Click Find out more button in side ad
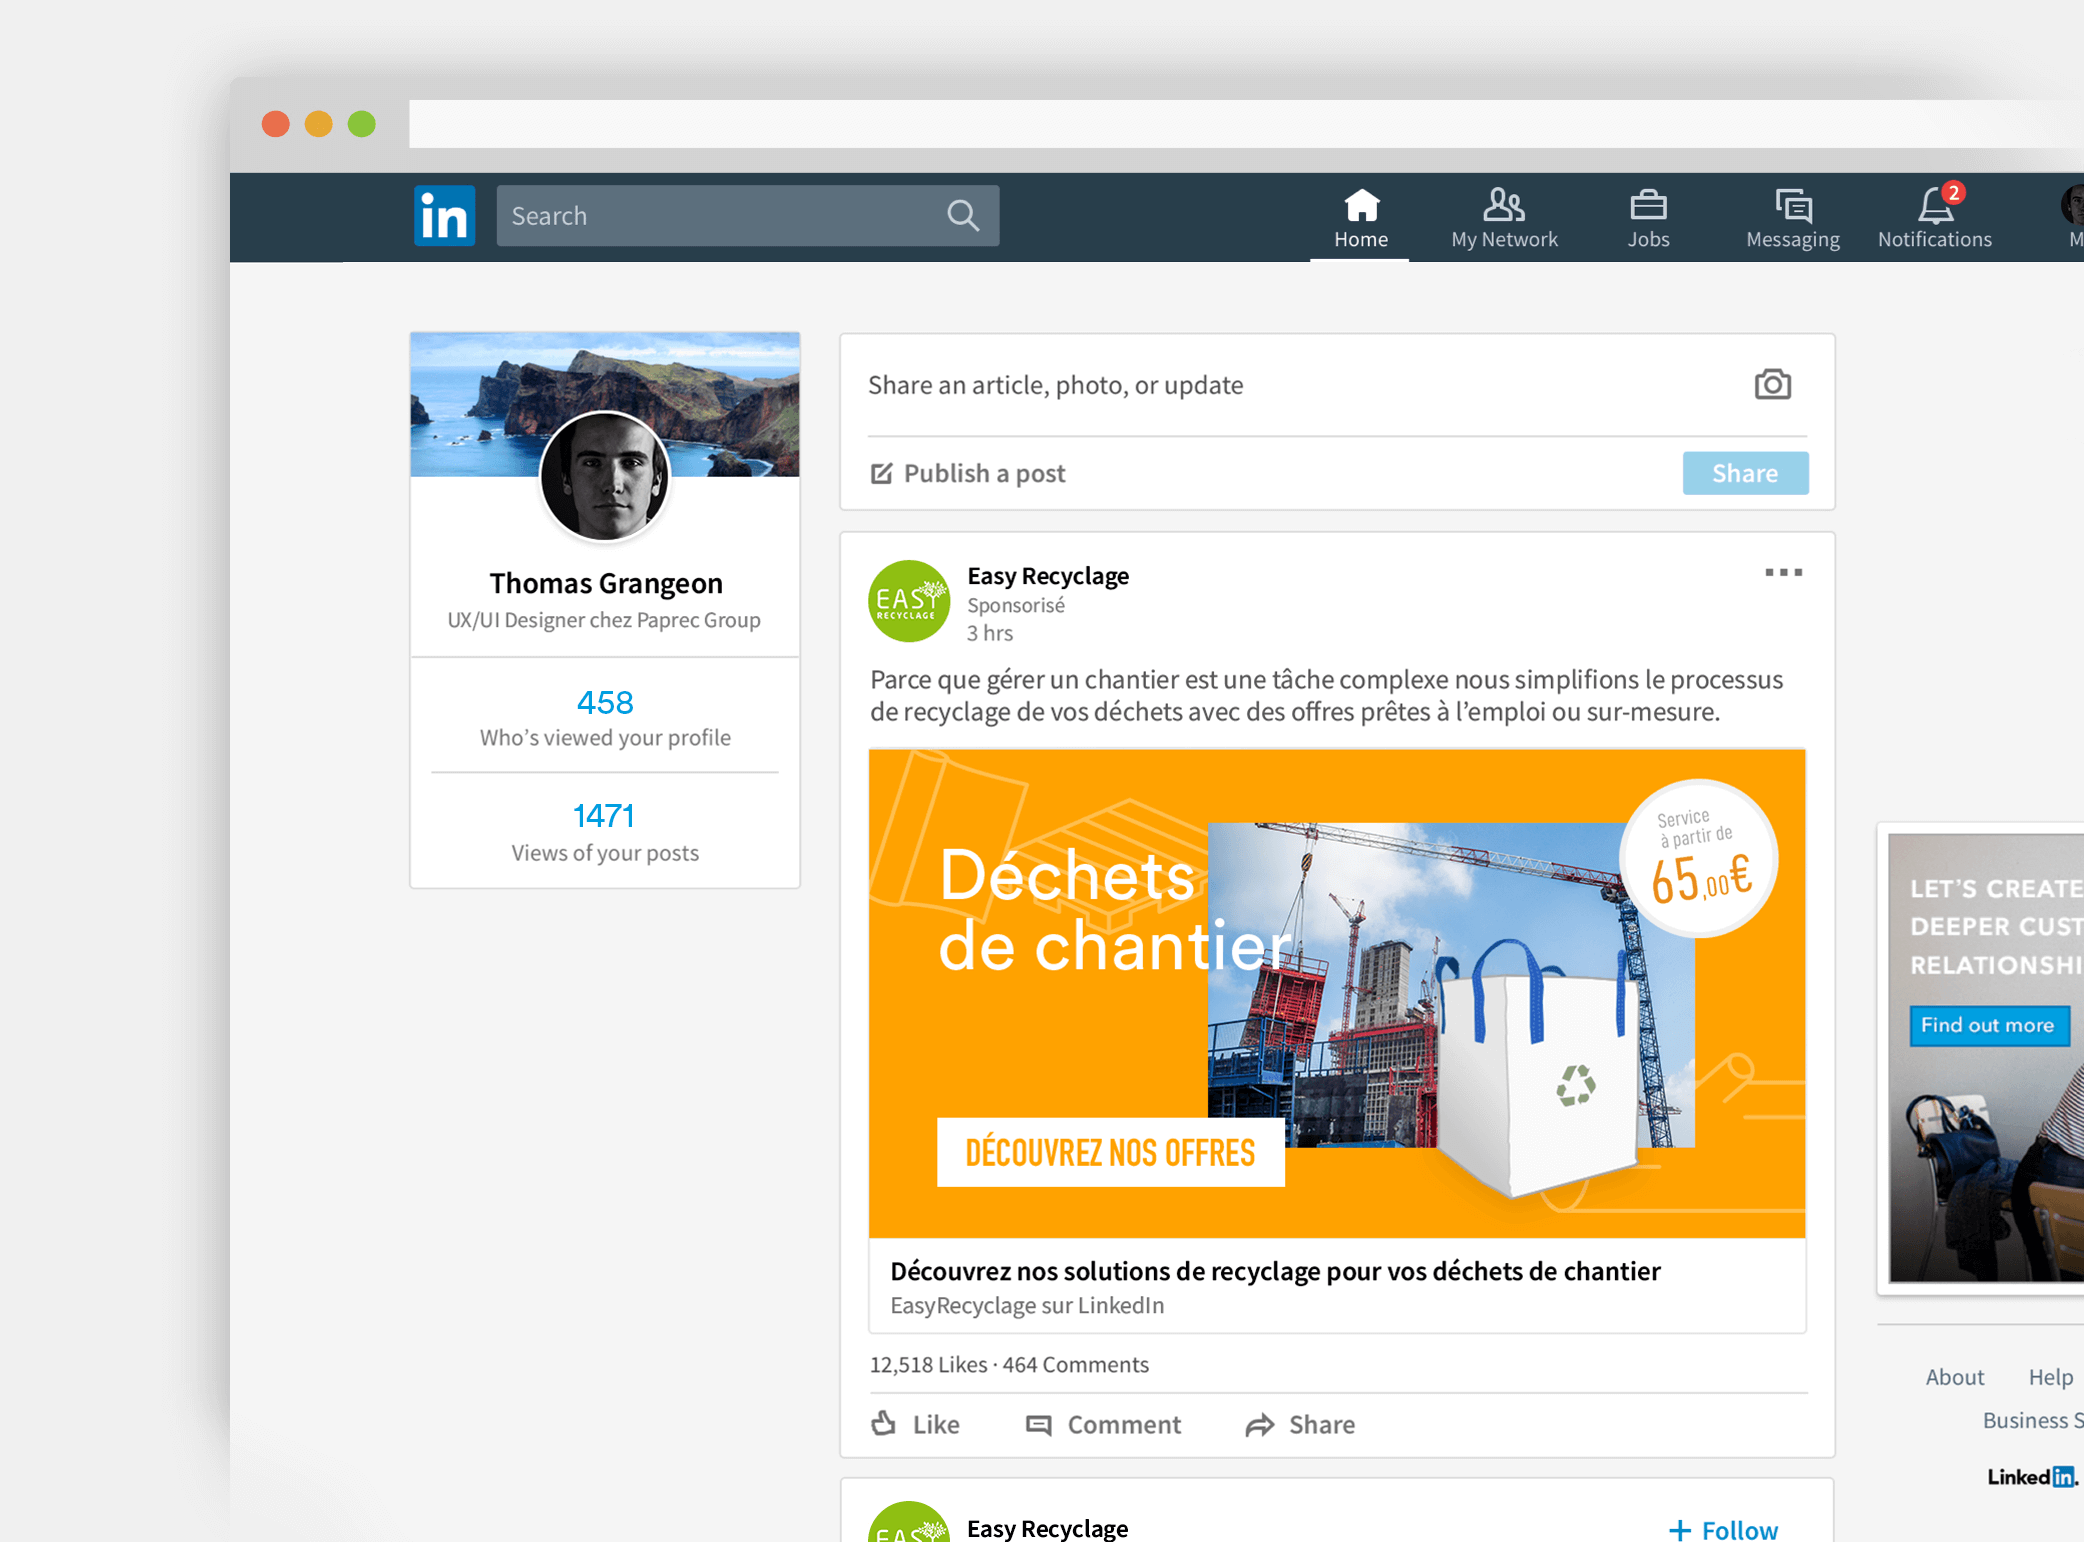This screenshot has height=1542, width=2084. (1988, 1025)
